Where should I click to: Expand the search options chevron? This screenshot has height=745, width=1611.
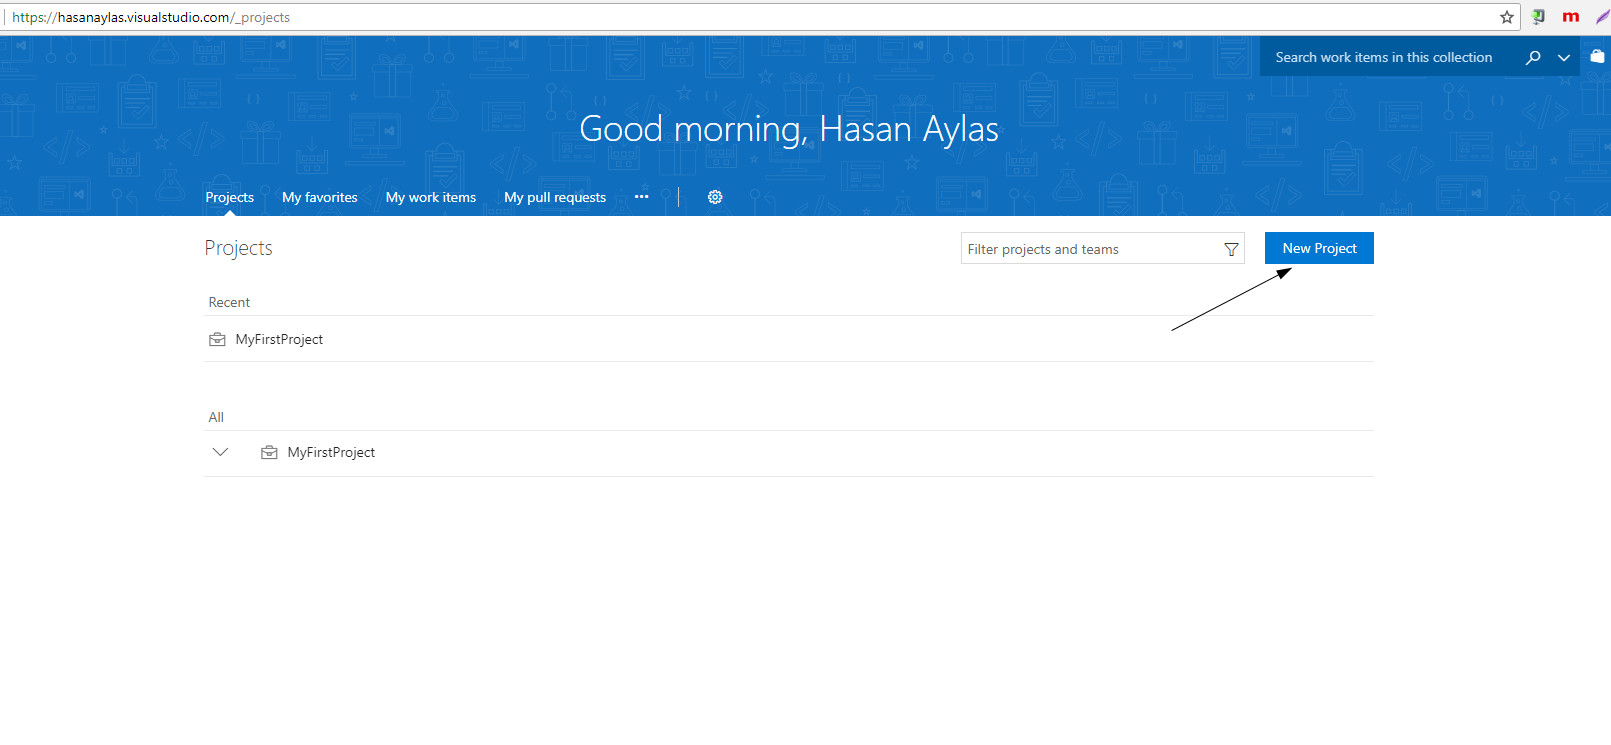coord(1564,58)
